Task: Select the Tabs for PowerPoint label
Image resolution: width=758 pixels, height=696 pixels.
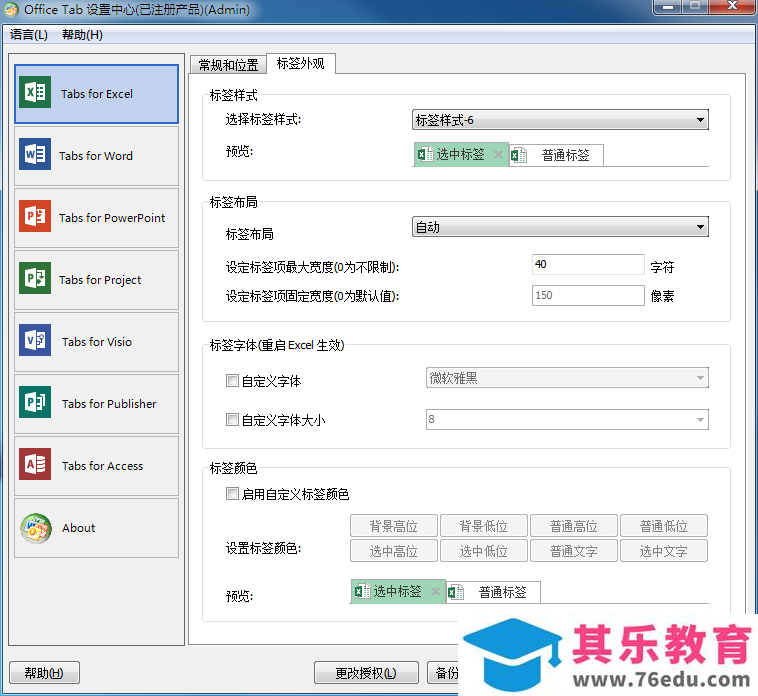Action: click(x=112, y=218)
